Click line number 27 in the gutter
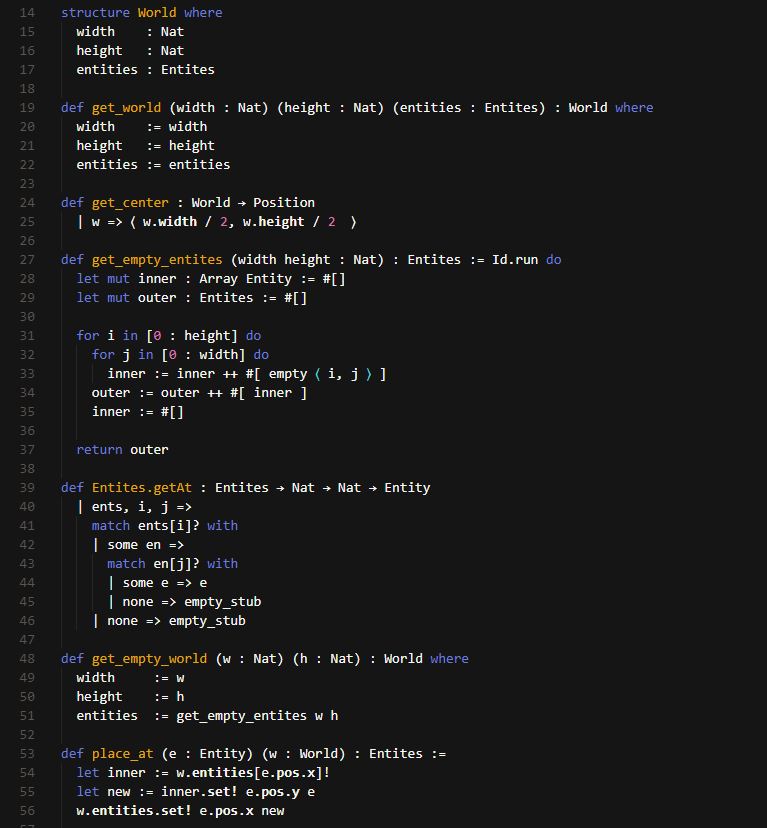767x828 pixels. pos(27,260)
